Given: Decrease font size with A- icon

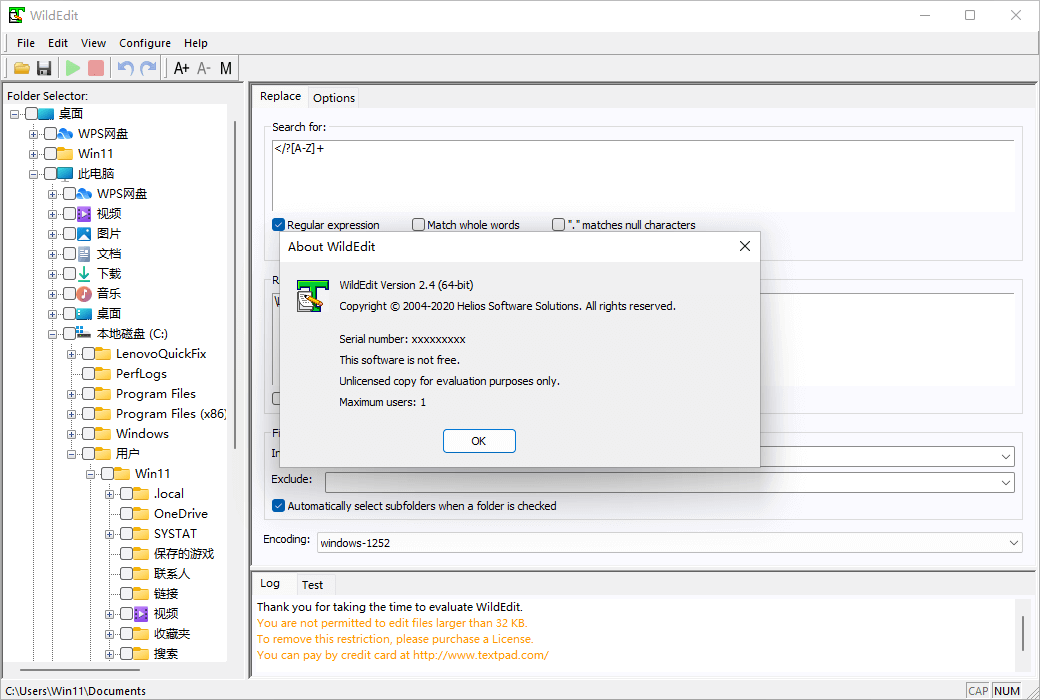Looking at the screenshot, I should click(204, 68).
